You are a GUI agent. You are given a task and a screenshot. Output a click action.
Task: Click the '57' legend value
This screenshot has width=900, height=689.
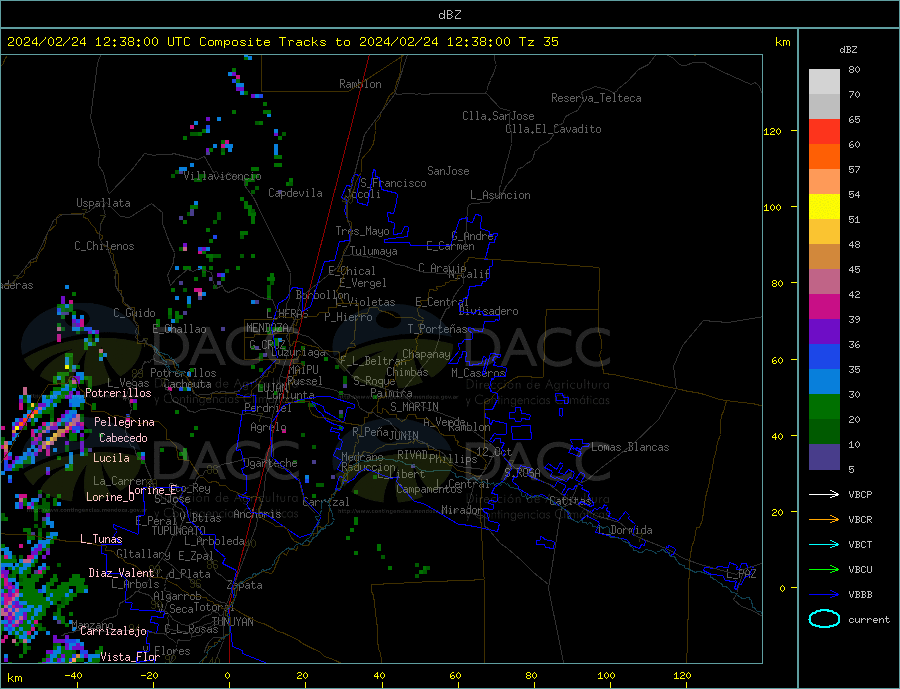point(854,169)
